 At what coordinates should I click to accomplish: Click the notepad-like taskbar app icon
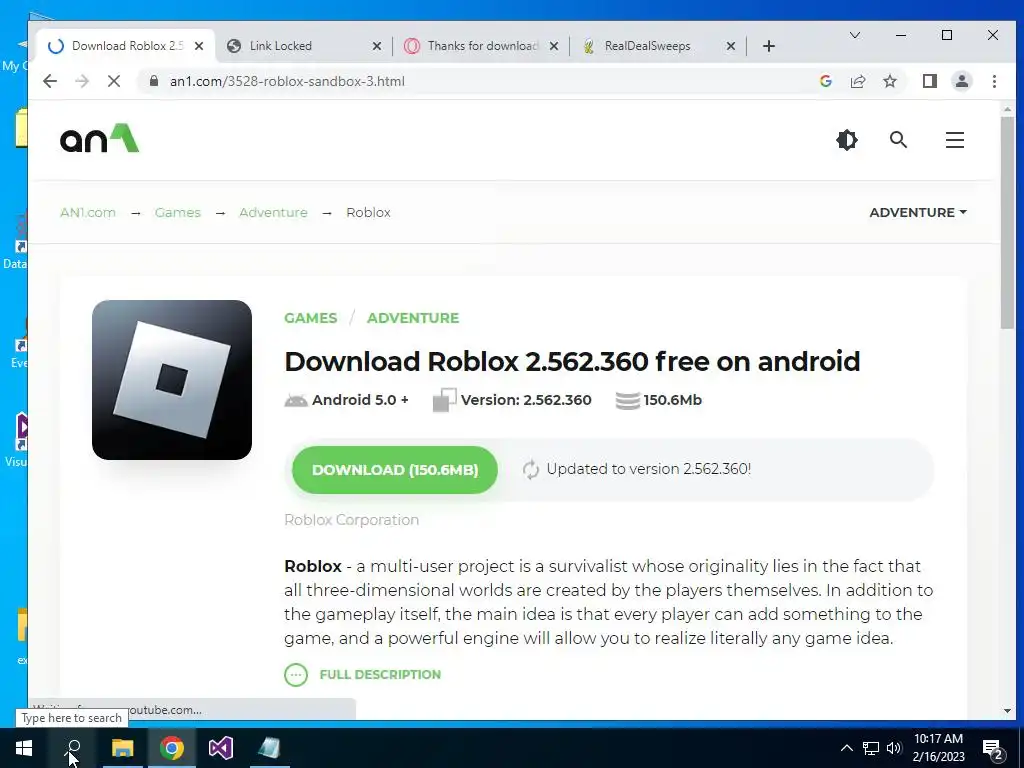click(269, 748)
